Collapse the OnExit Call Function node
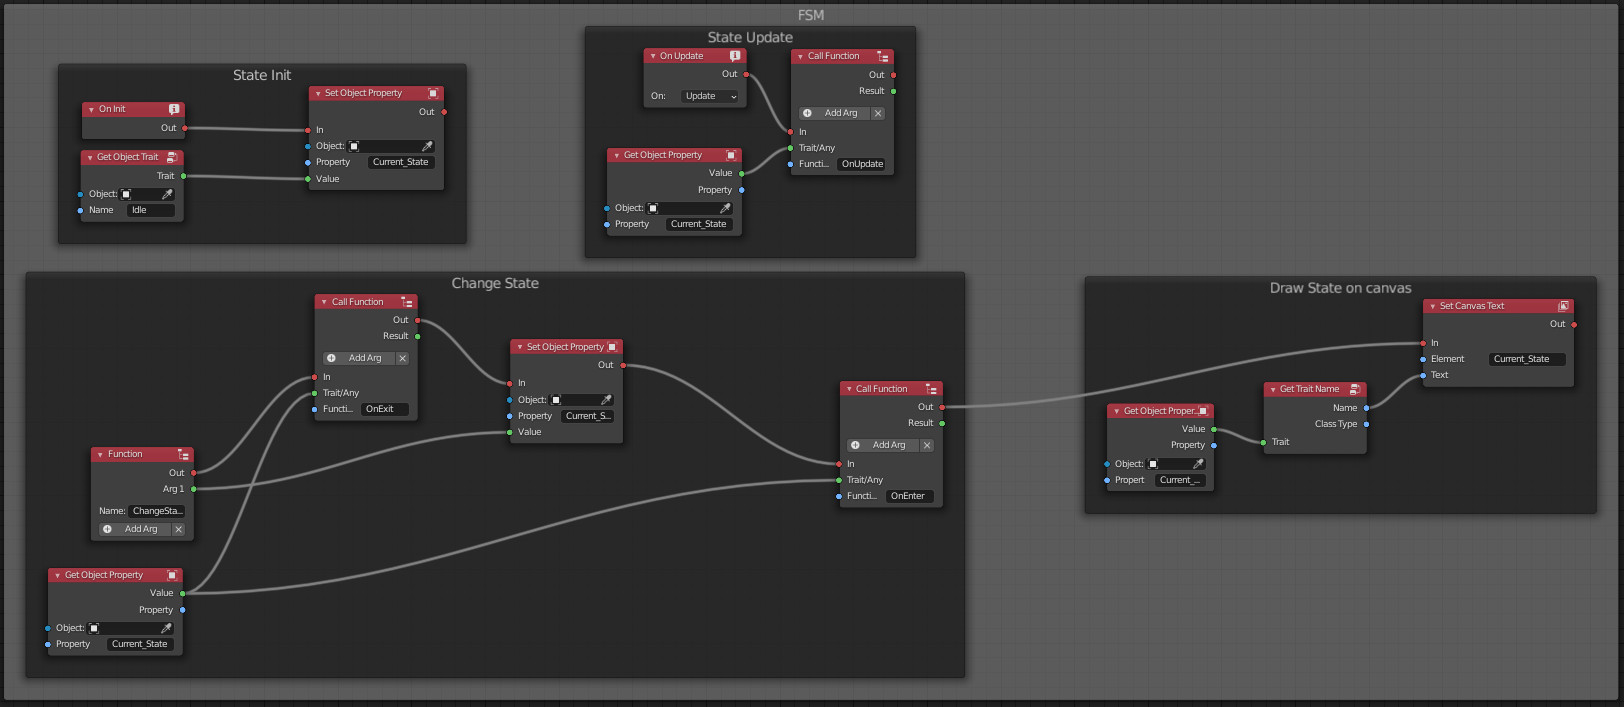1624x707 pixels. [324, 303]
